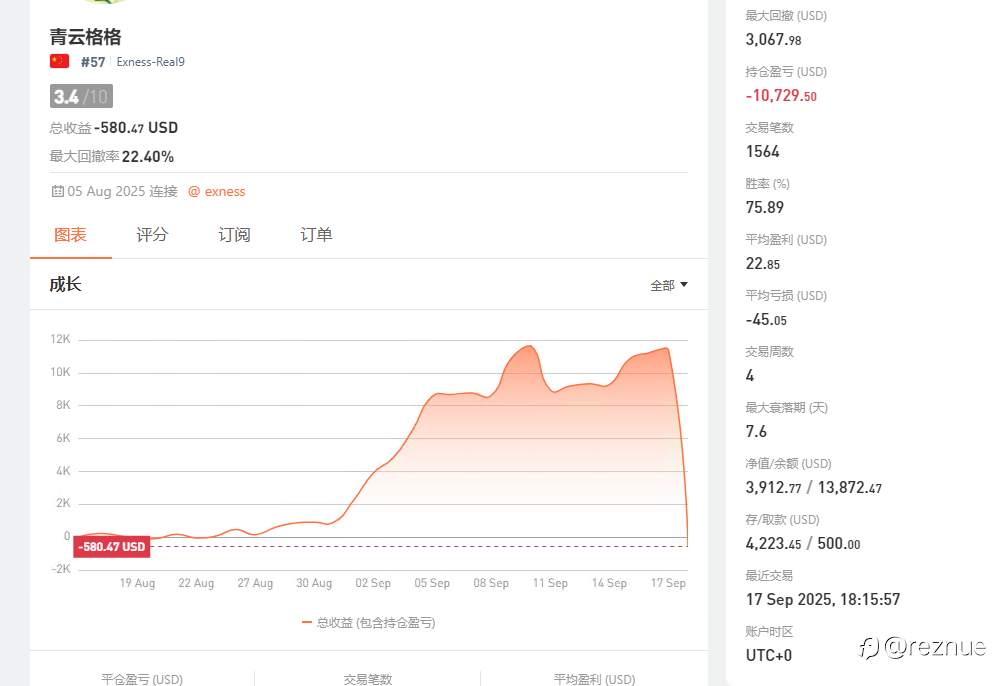Viewport: 997px width, 686px height.
Task: Click the 02 Sep axis label
Action: pos(373,583)
